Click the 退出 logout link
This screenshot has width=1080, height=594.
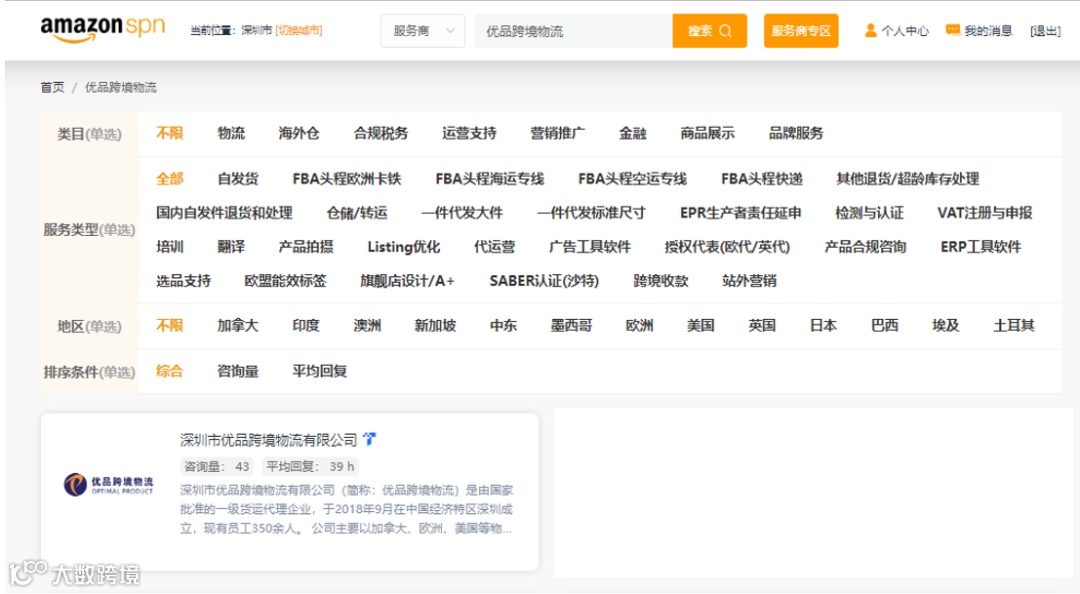(1046, 31)
